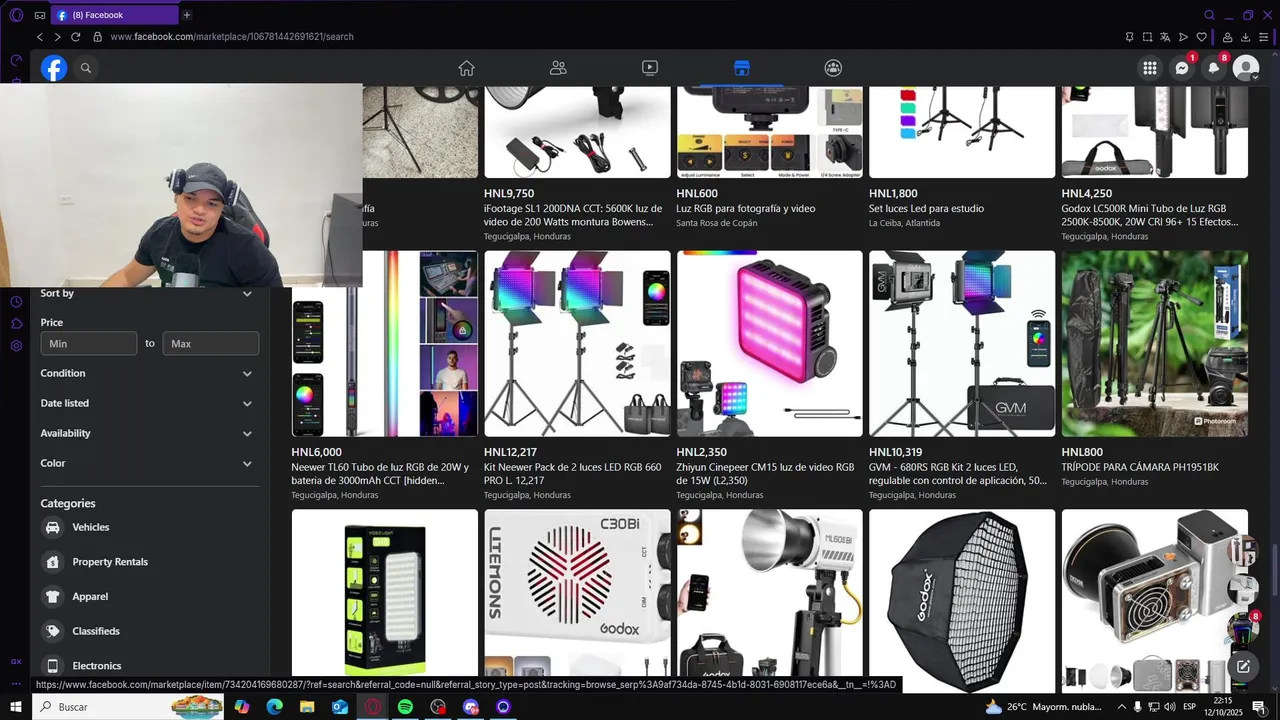Viewport: 1280px width, 720px height.
Task: Click the Max price input field
Action: (211, 343)
